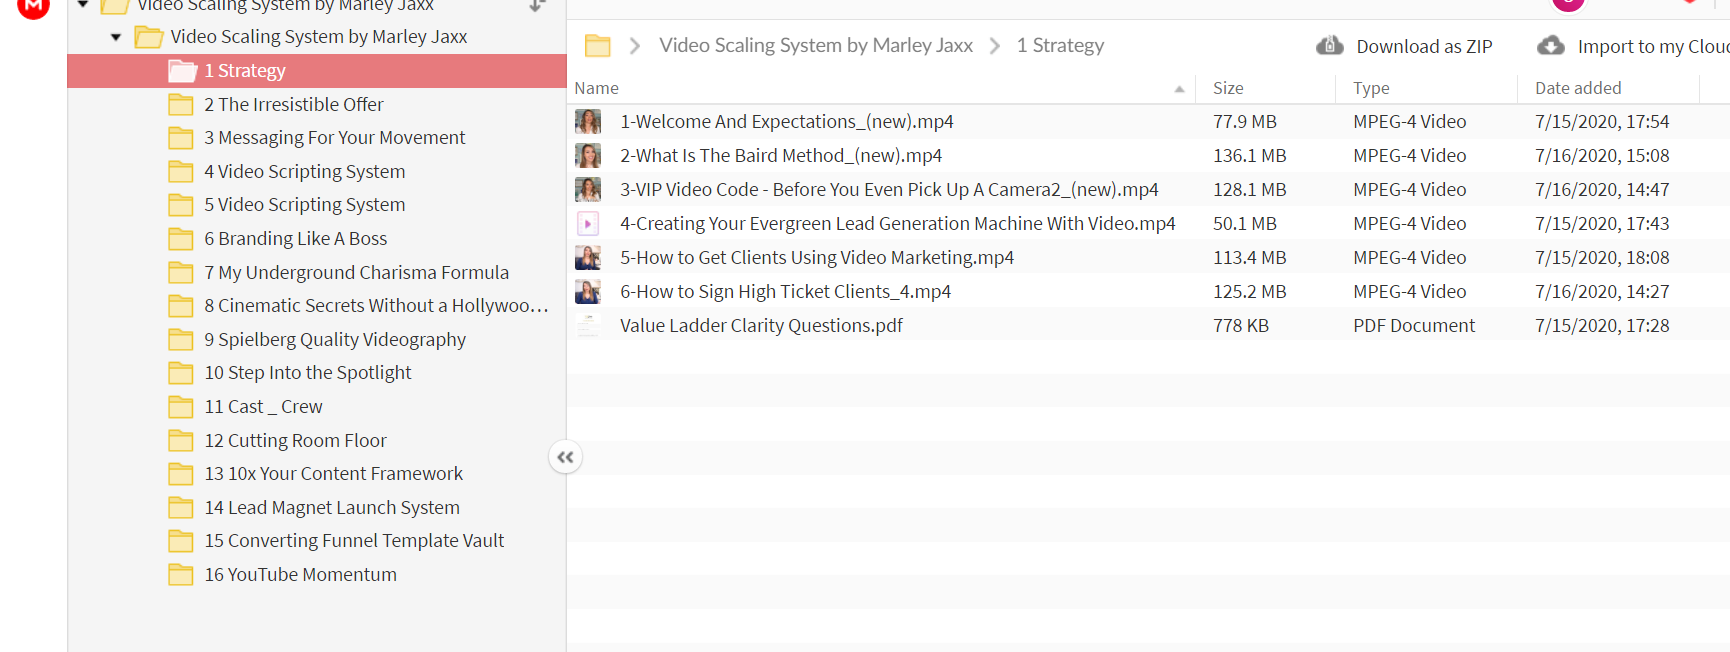Select 1 Strategy folder in tree

point(317,71)
